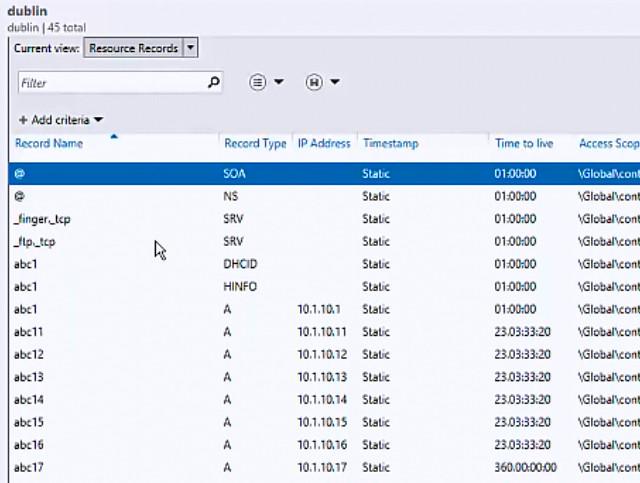The width and height of the screenshot is (640, 483).
Task: Click the dropdown arrow beside Resource Records
Action: tap(191, 48)
